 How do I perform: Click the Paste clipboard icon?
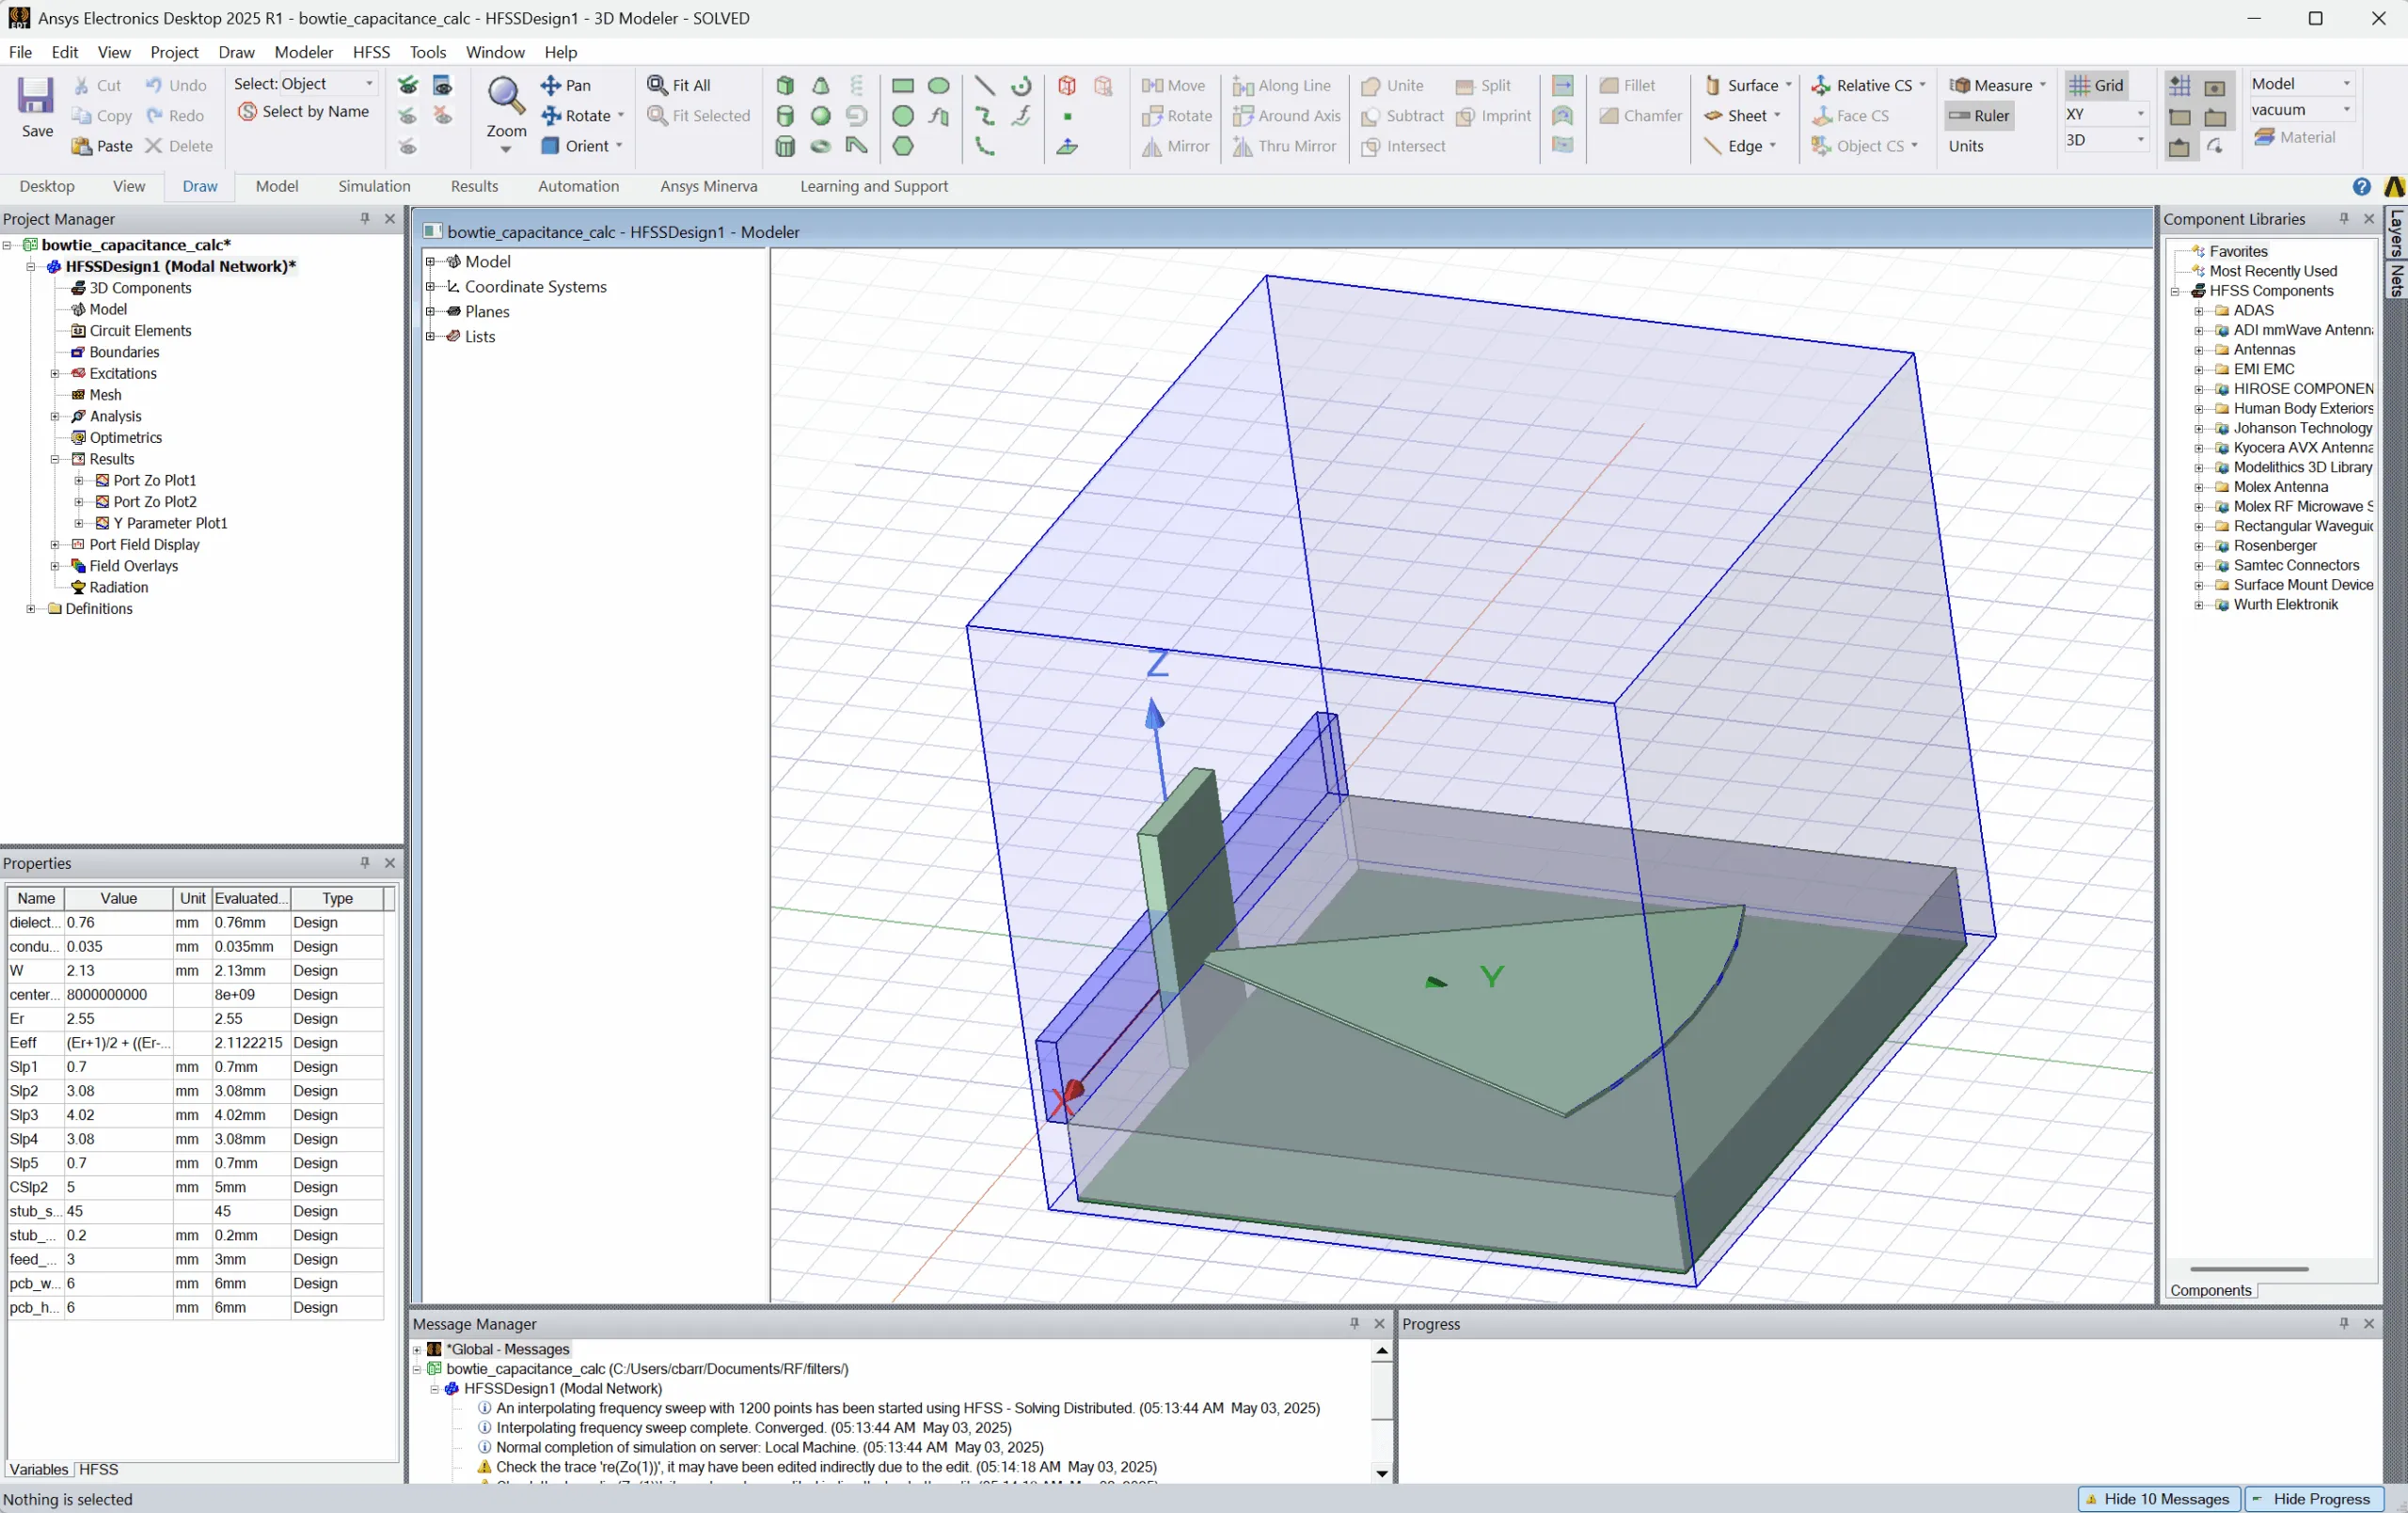(82, 146)
